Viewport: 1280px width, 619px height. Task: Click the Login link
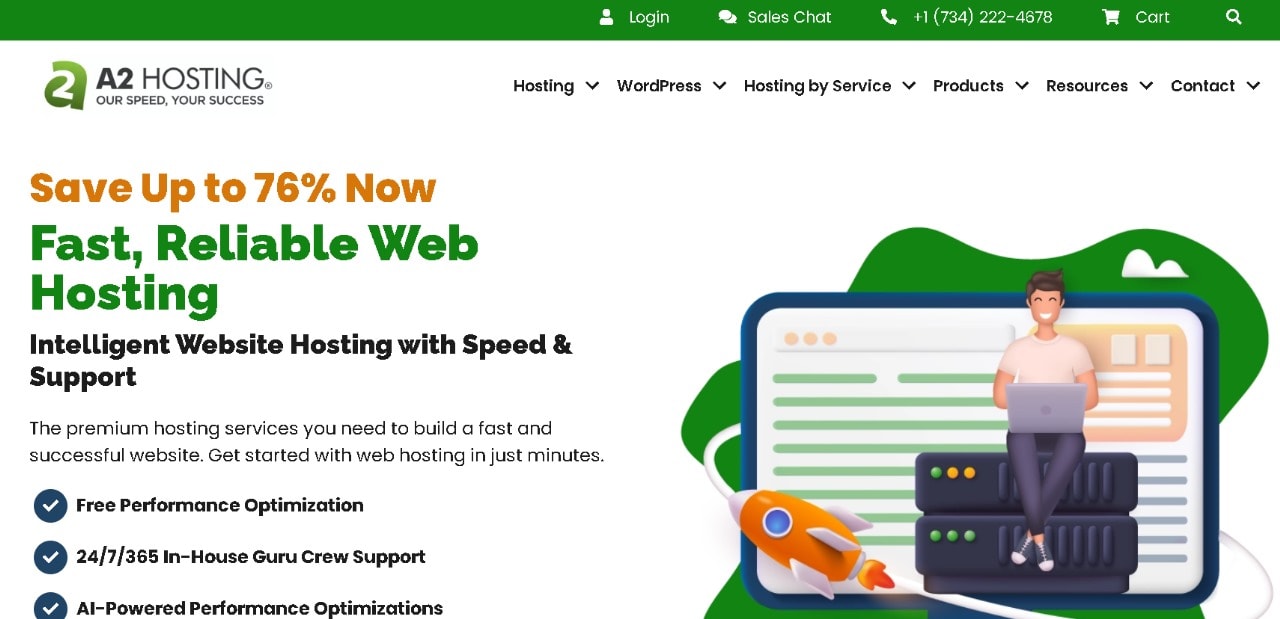649,17
